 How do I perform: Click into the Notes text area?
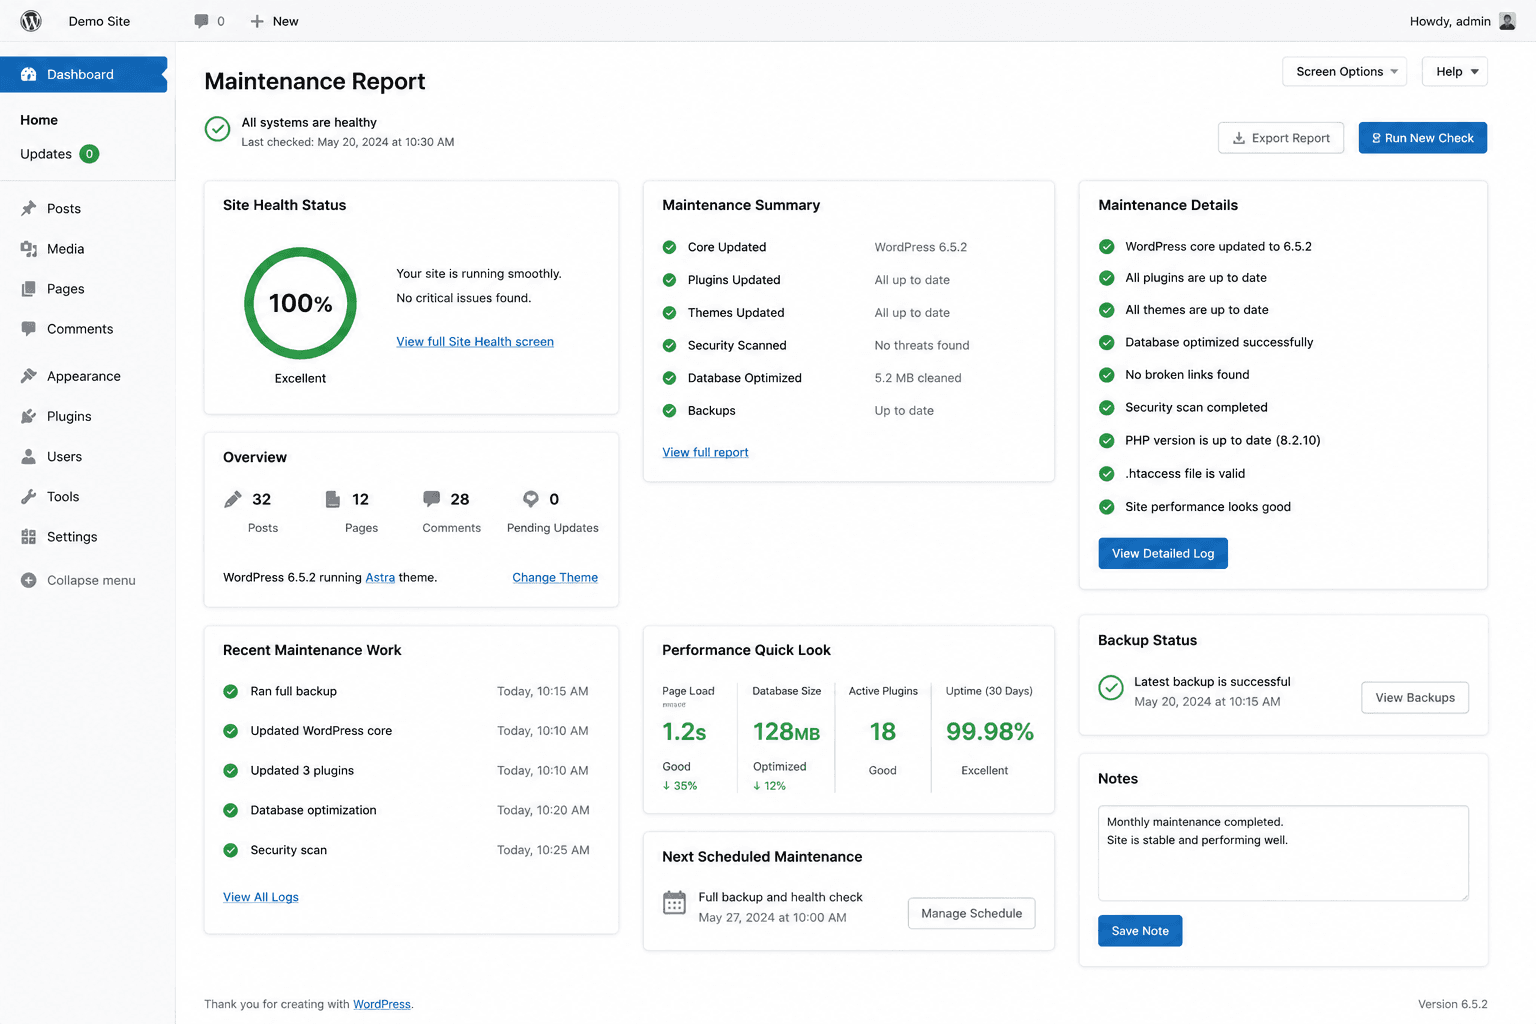click(1283, 853)
